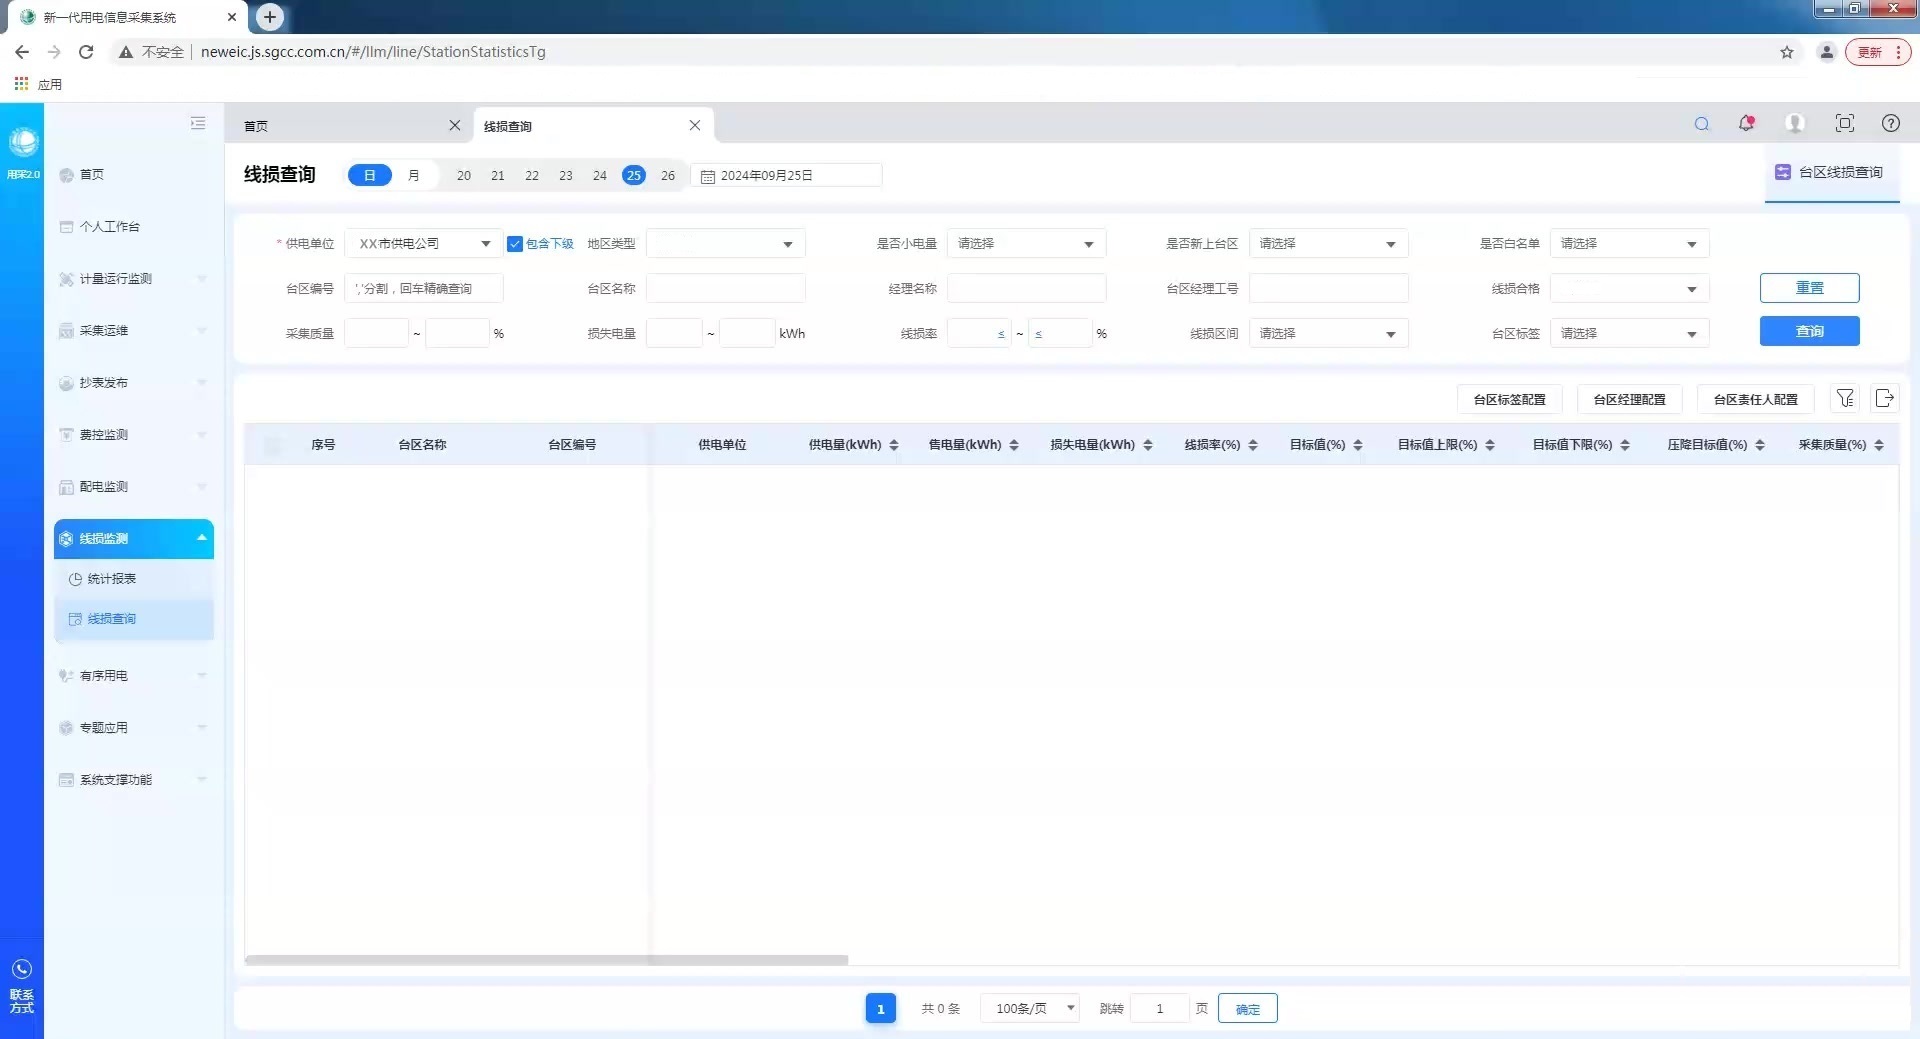Open the 供电单位 dropdown

(x=423, y=244)
